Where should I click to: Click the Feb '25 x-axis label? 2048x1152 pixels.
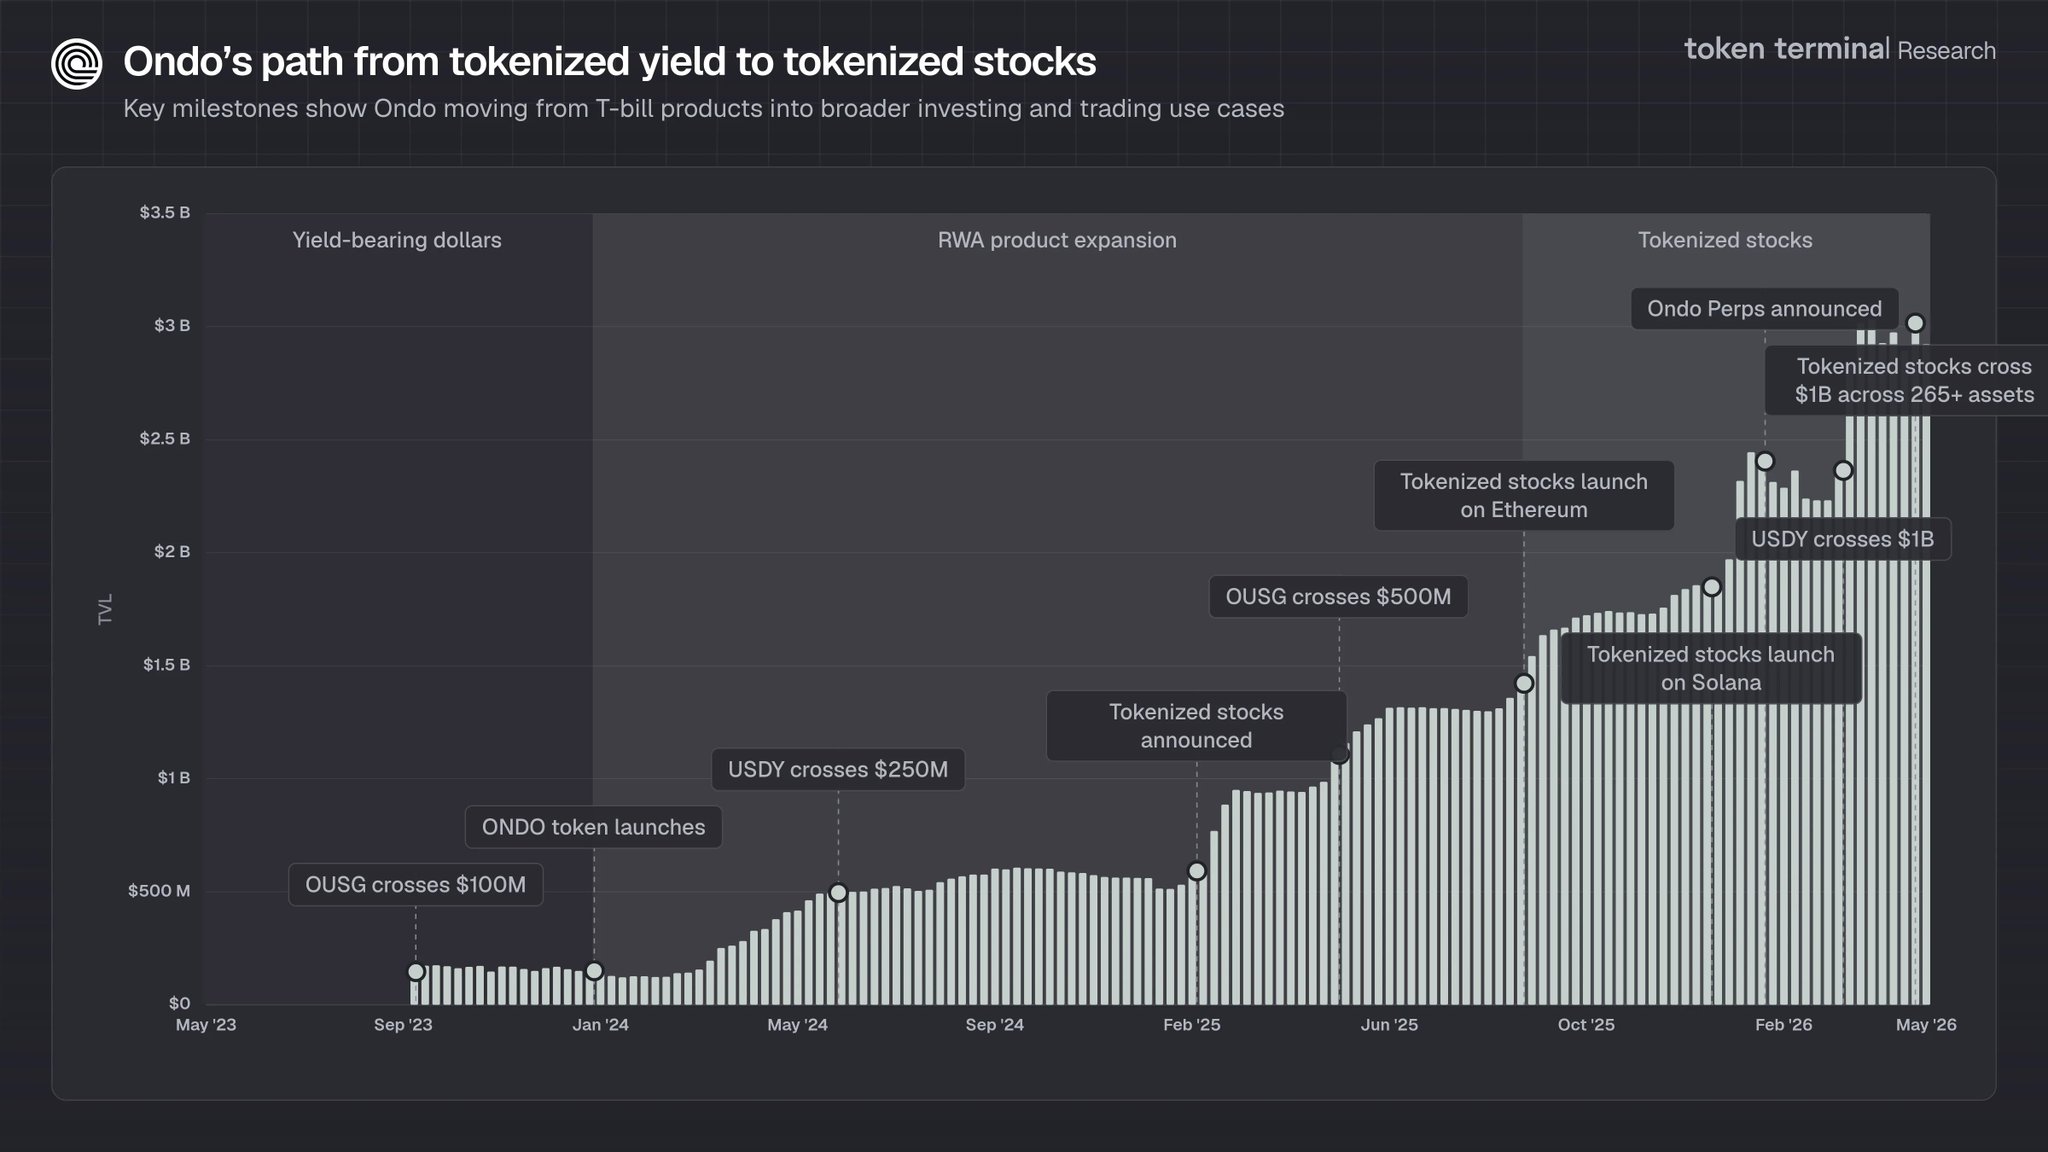click(x=1192, y=1025)
